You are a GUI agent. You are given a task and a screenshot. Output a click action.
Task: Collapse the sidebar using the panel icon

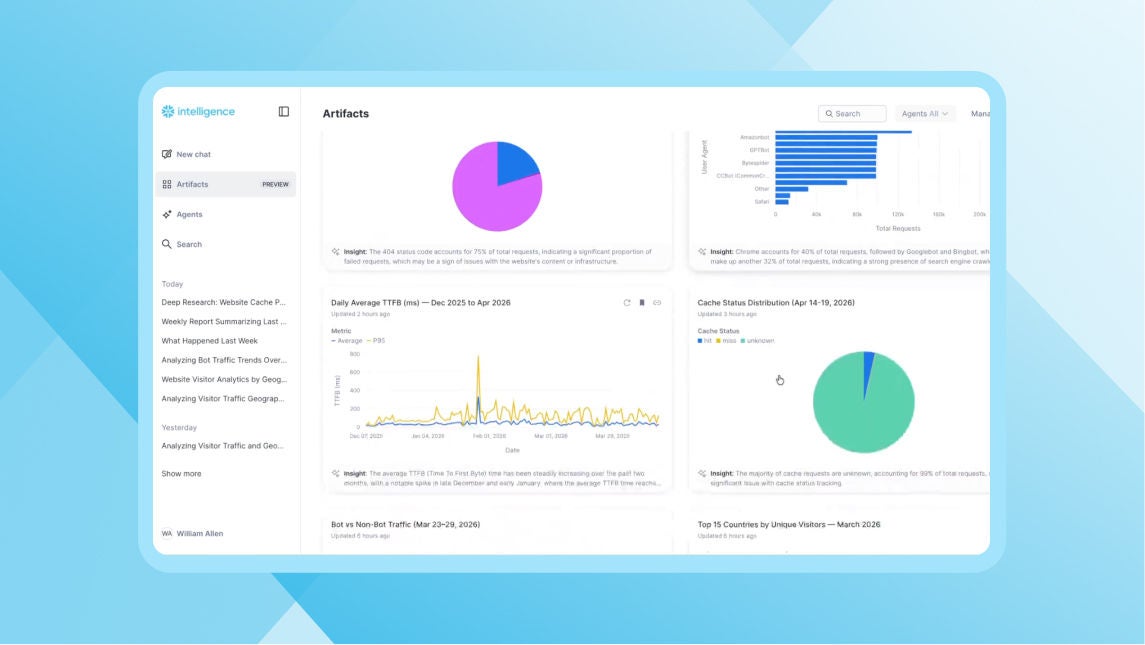[x=283, y=112]
